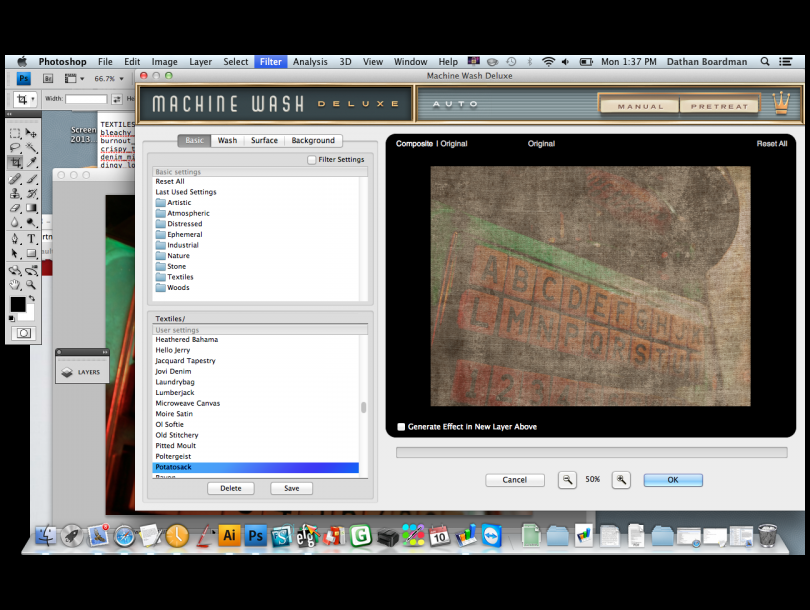Launch Adobe Bridge from the application bar
The image size is (810, 610).
48,79
